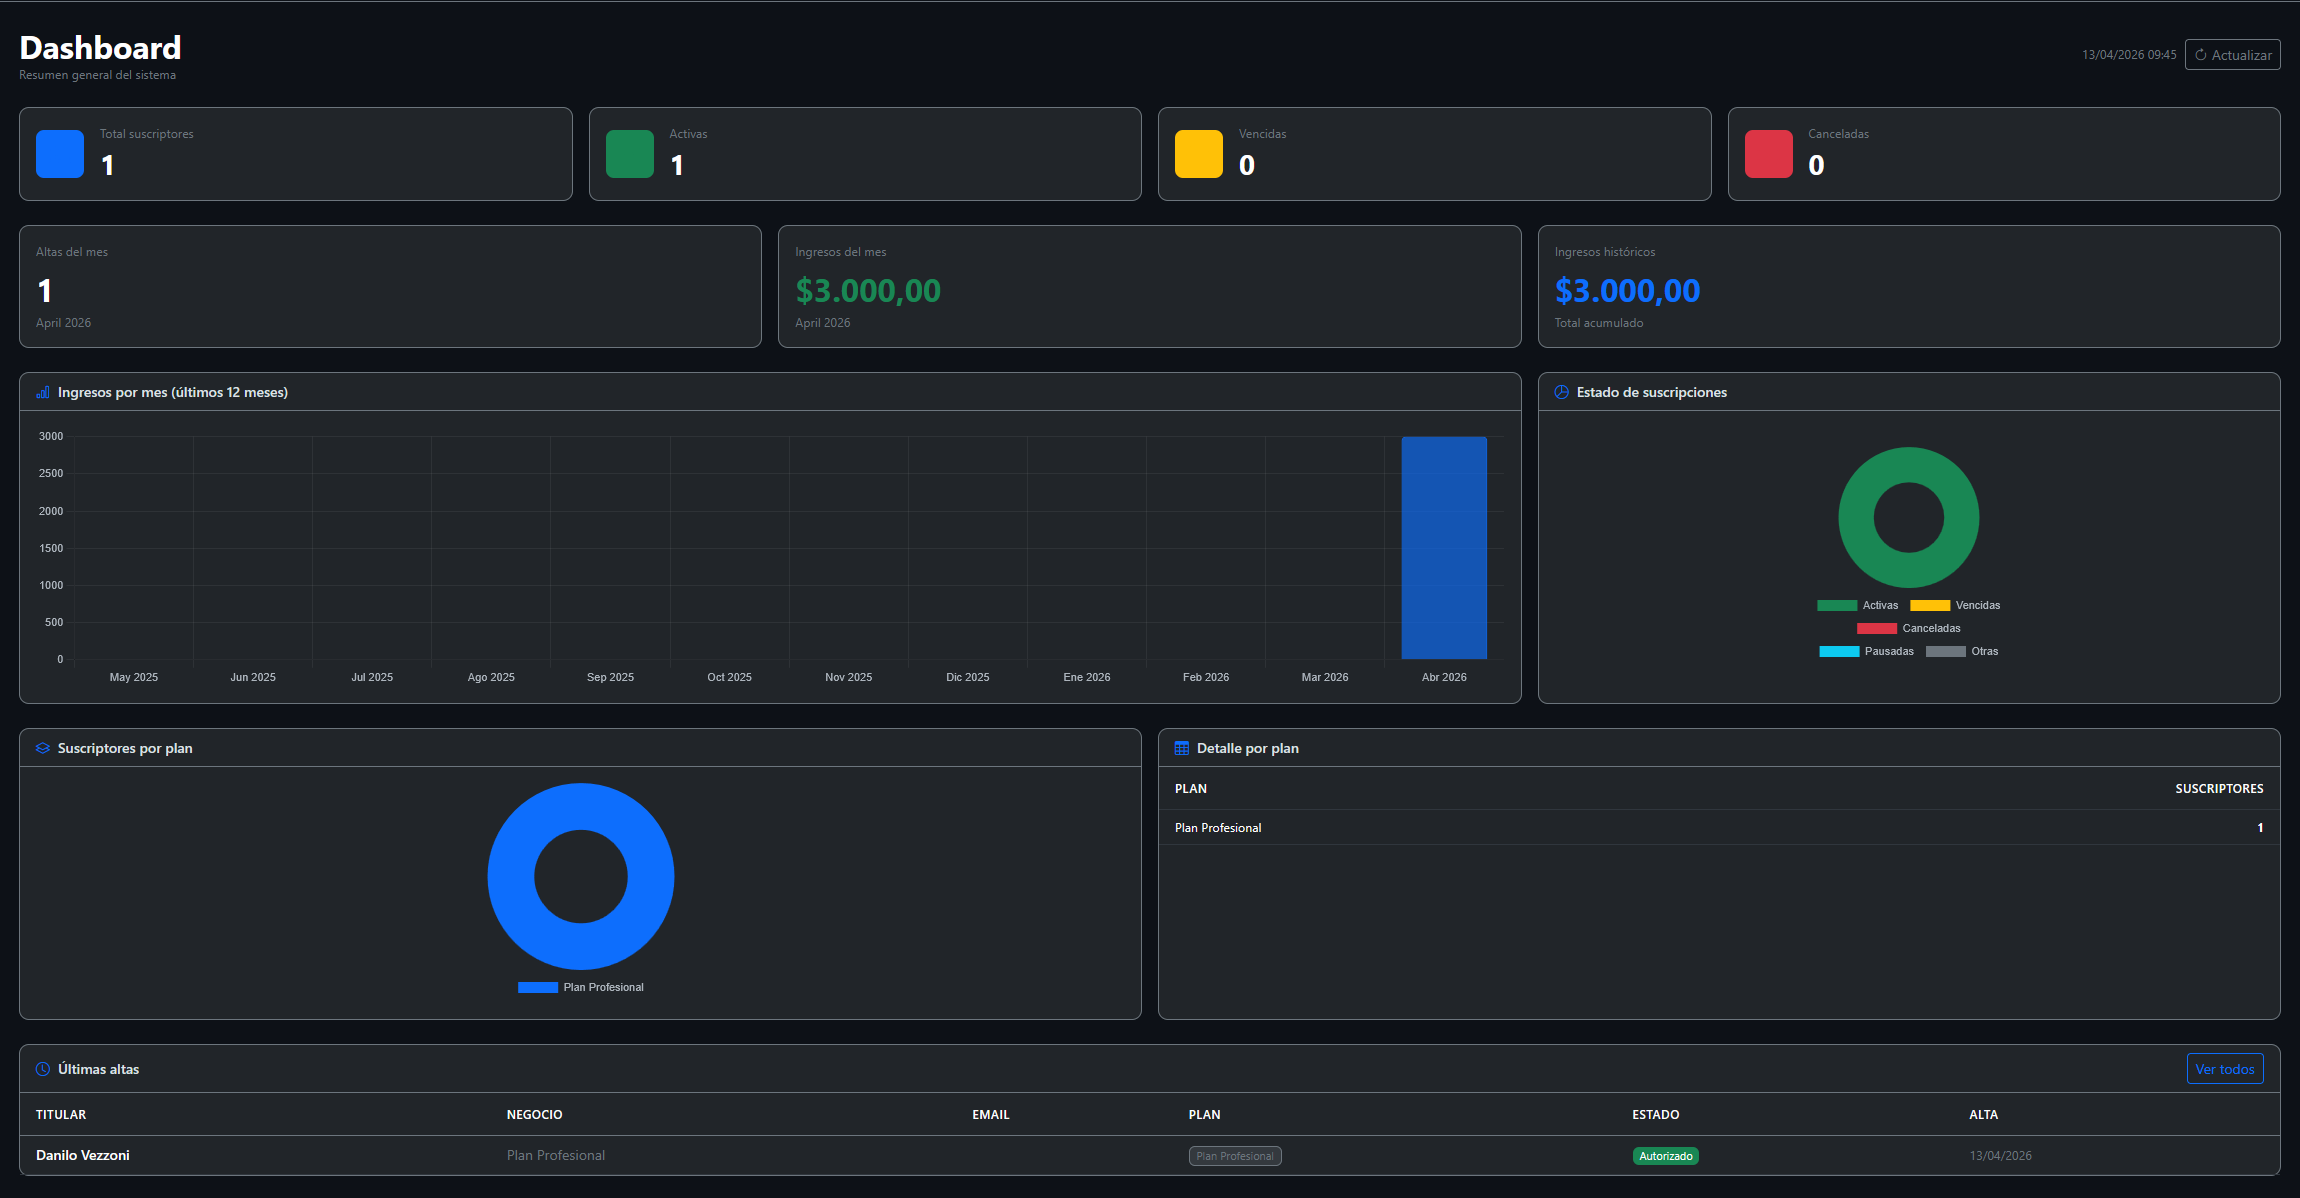Toggle the Canceladas legend item
This screenshot has height=1198, width=2300.
click(x=1909, y=628)
